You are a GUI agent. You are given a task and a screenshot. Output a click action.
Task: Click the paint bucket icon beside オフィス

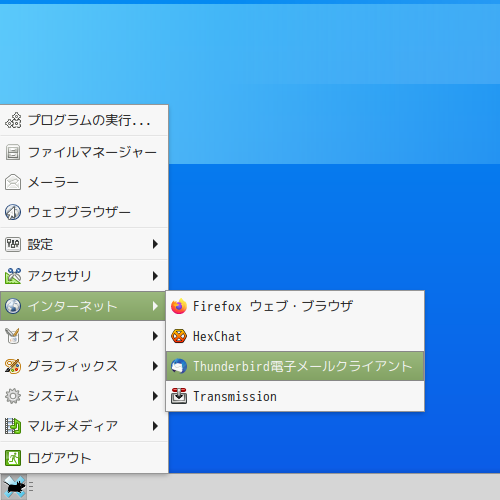click(x=13, y=336)
